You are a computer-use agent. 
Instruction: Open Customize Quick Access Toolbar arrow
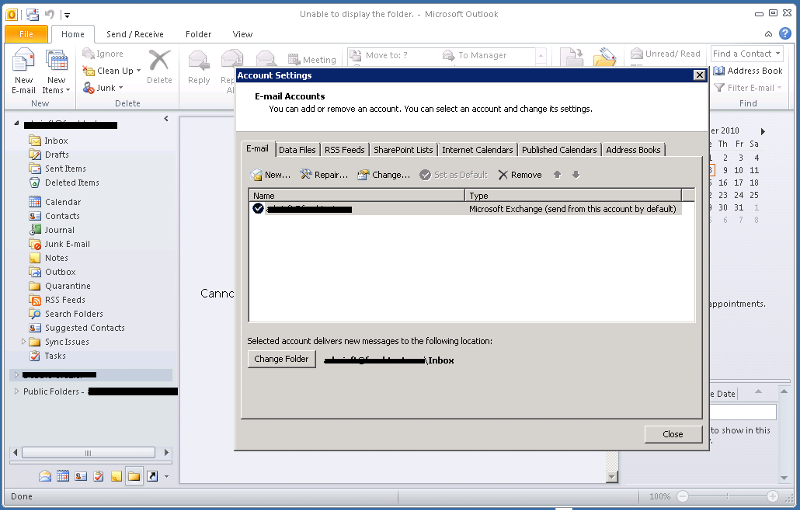(x=67, y=15)
